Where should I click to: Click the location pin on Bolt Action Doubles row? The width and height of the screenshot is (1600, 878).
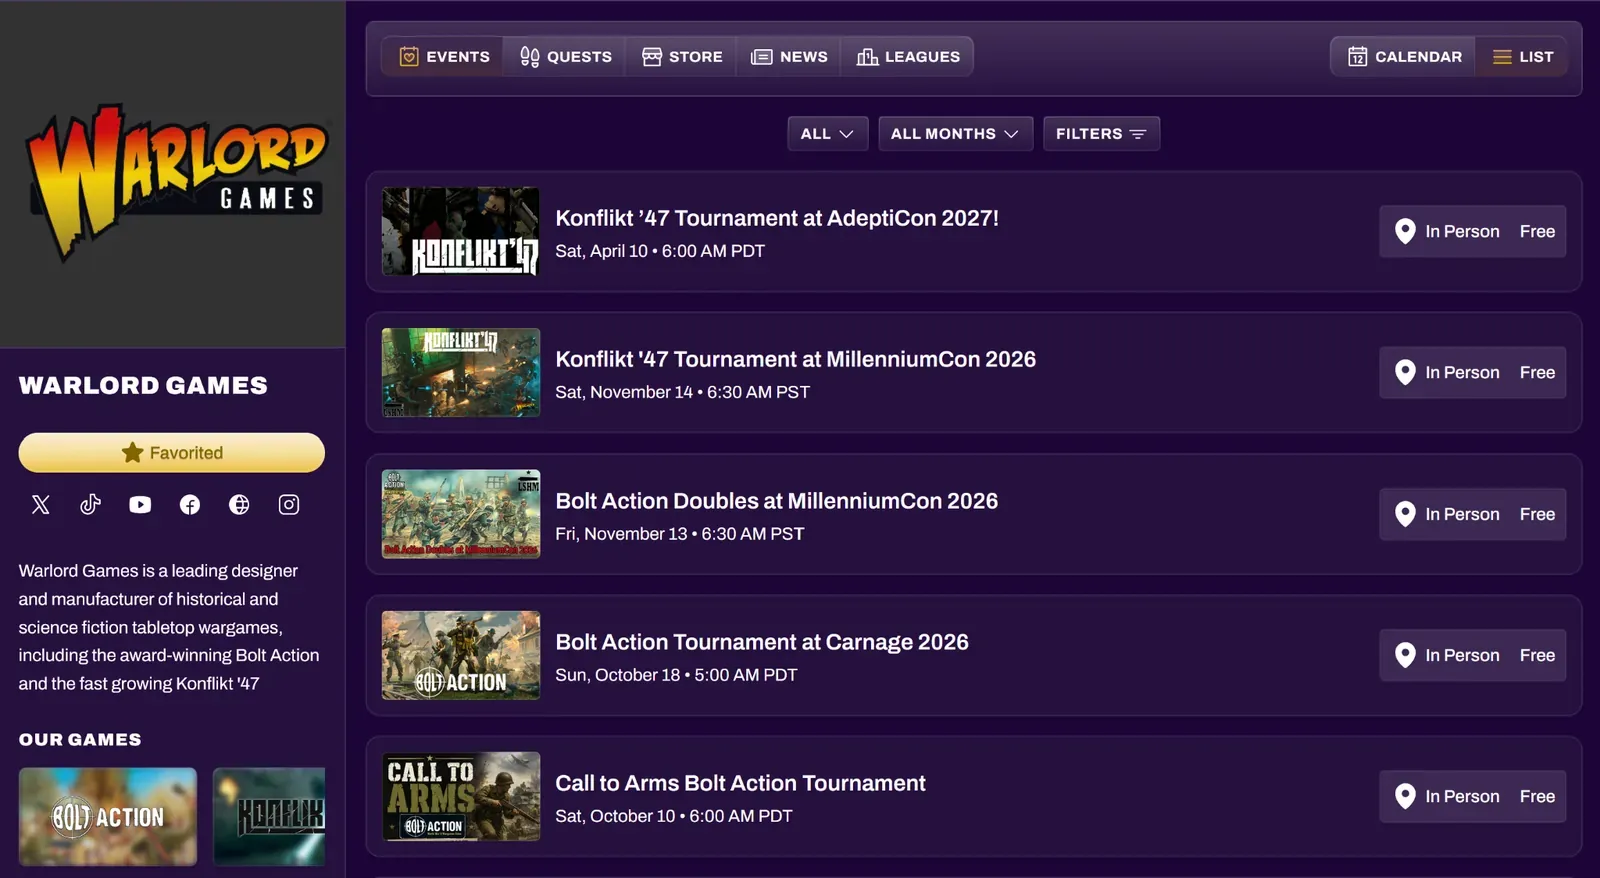1405,514
